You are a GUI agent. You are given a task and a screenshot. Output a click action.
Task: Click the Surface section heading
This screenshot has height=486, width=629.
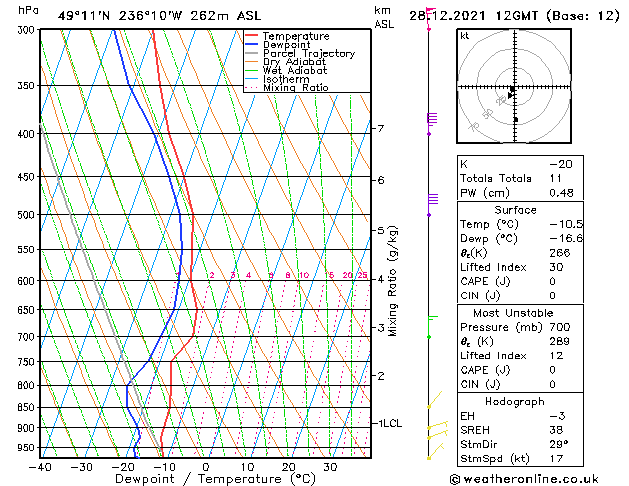coord(515,210)
